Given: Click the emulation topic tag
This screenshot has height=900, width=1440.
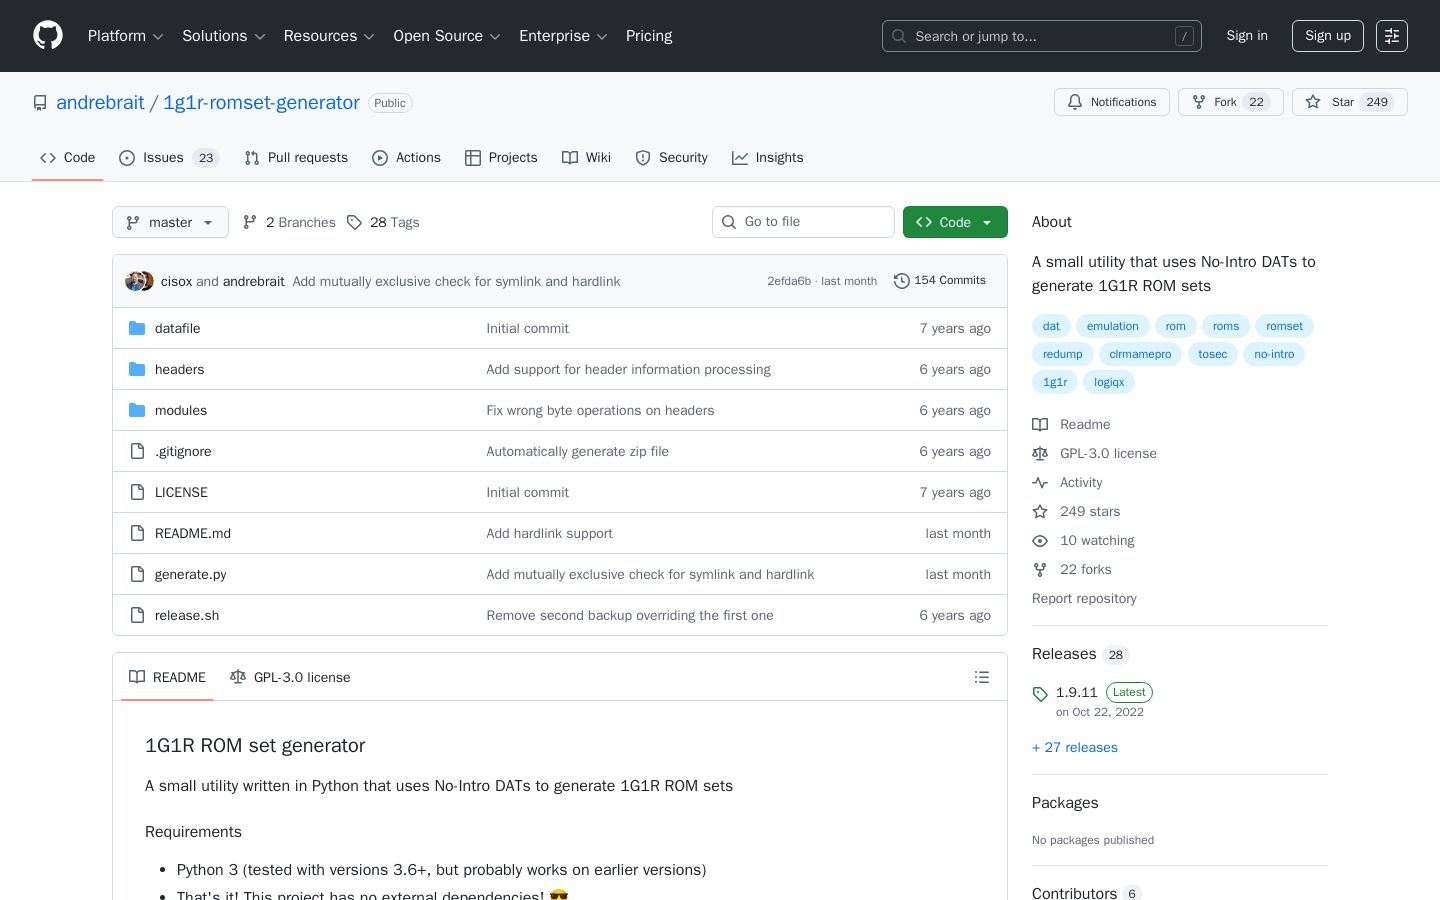Looking at the screenshot, I should coord(1113,326).
